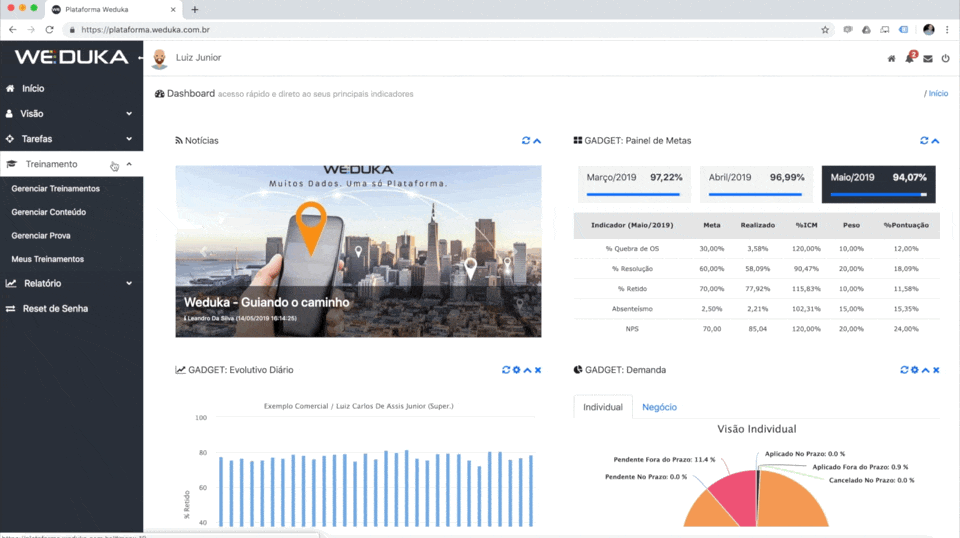Click the '% Quebra de OS' indicator row
960x538 pixels.
[x=756, y=248]
